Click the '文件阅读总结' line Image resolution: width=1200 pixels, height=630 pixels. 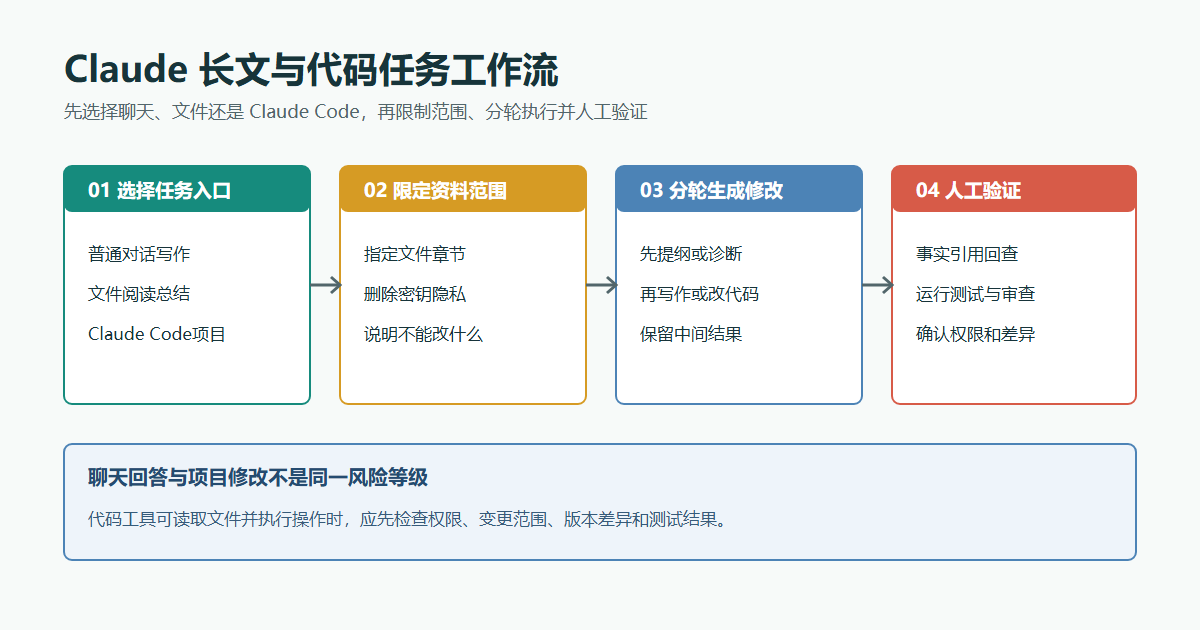coord(139,294)
